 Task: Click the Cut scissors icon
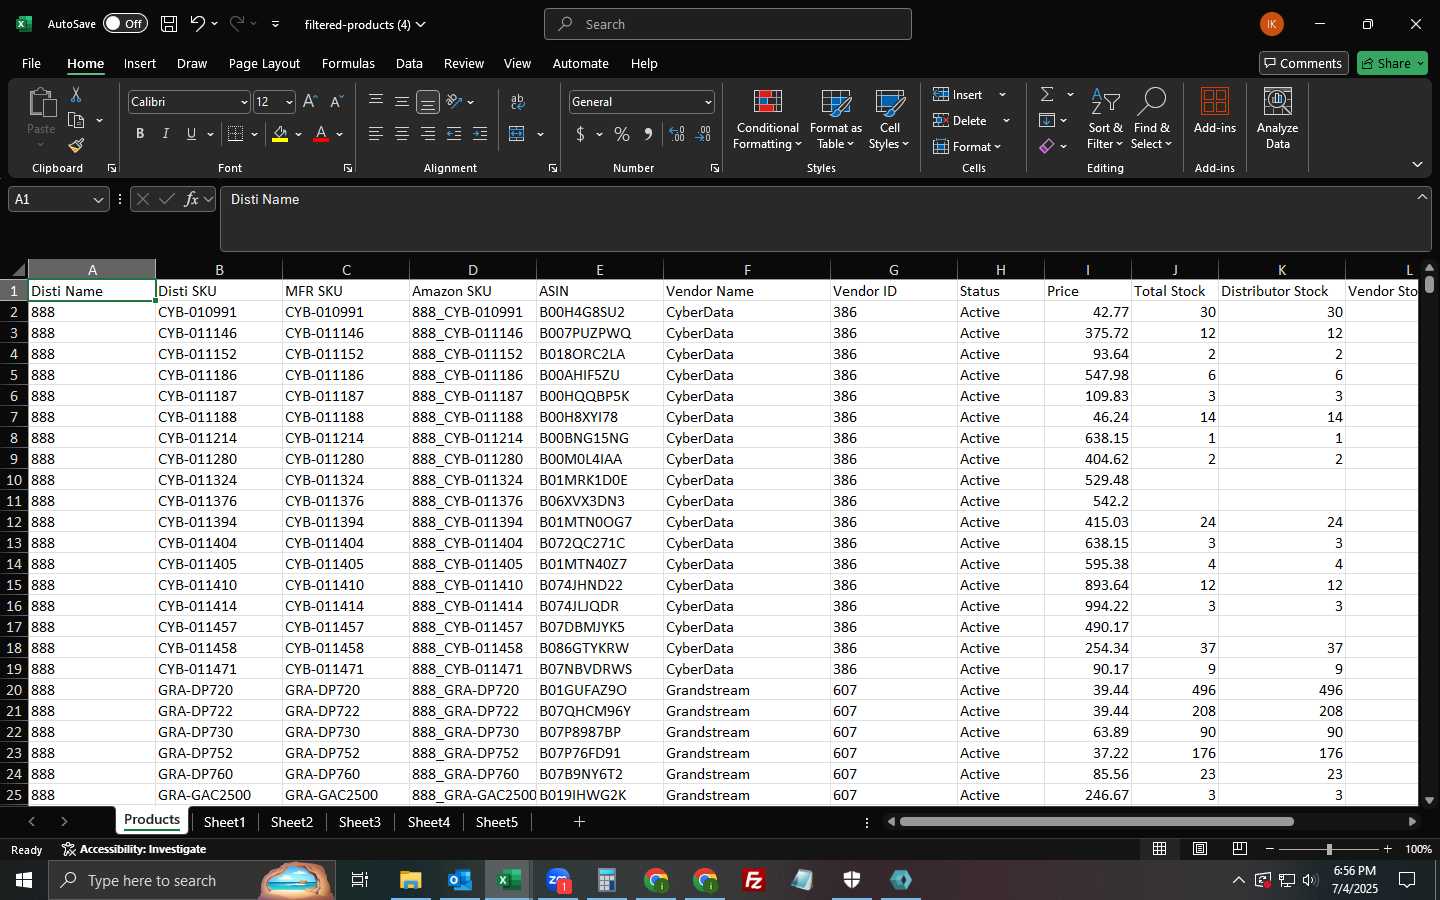76,95
